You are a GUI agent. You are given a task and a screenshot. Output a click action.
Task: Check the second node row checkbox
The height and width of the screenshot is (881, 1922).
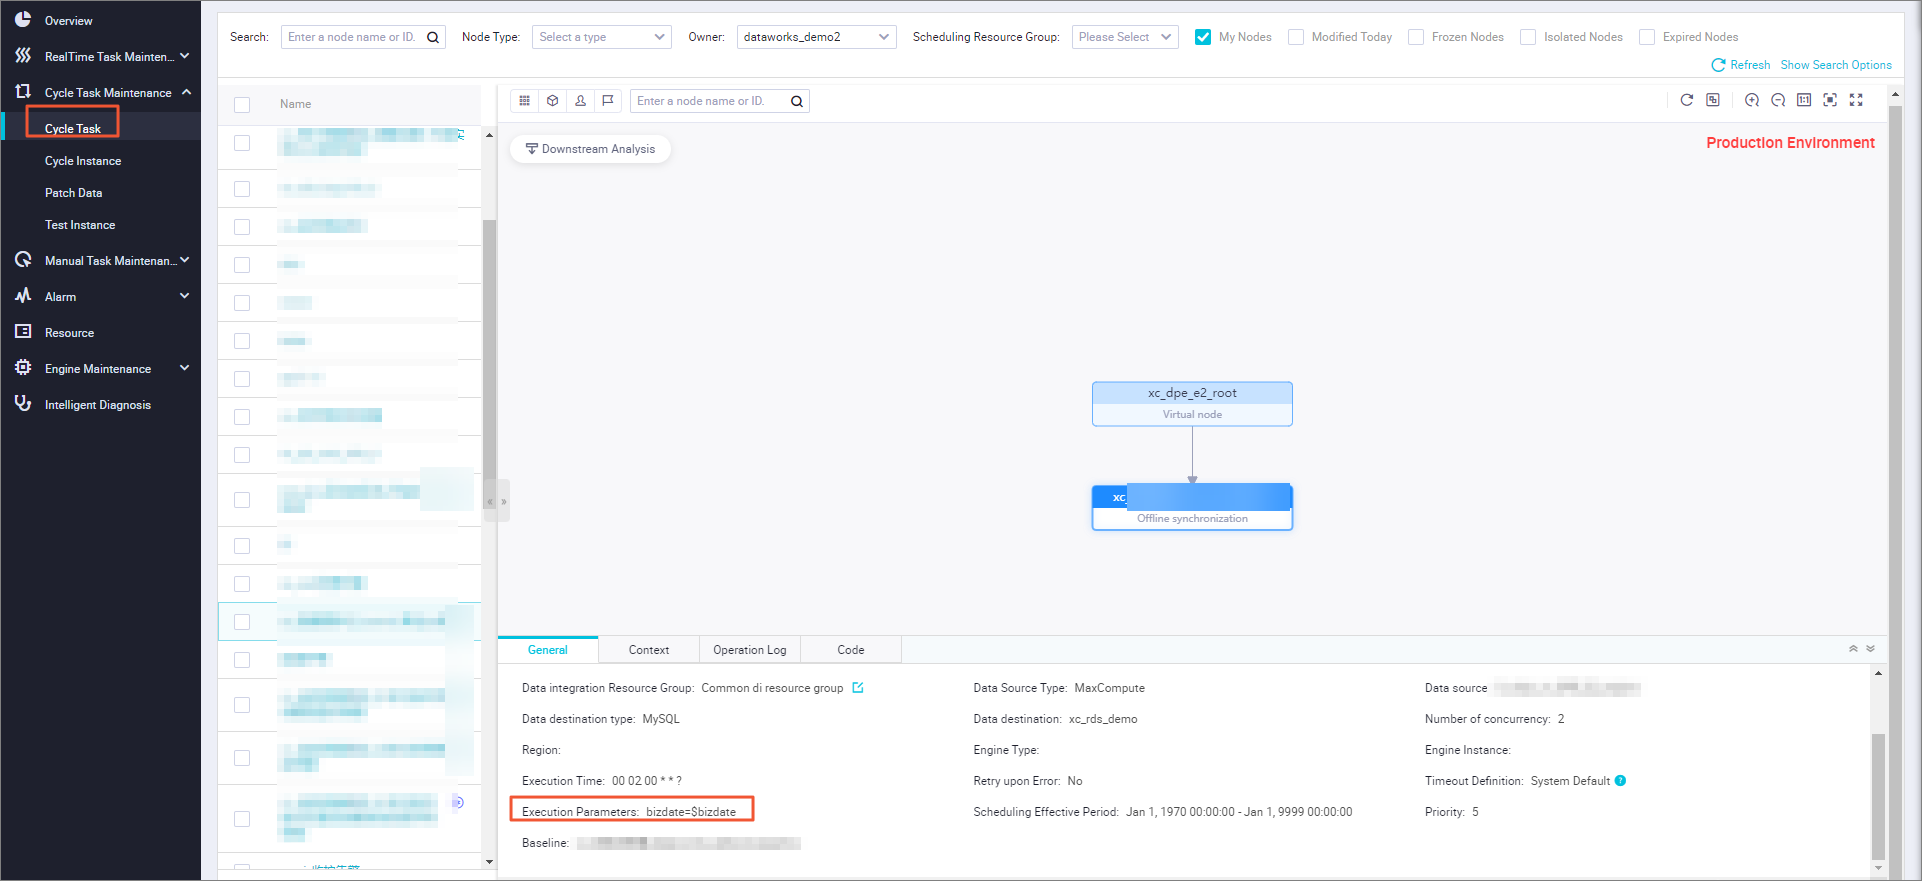[242, 189]
